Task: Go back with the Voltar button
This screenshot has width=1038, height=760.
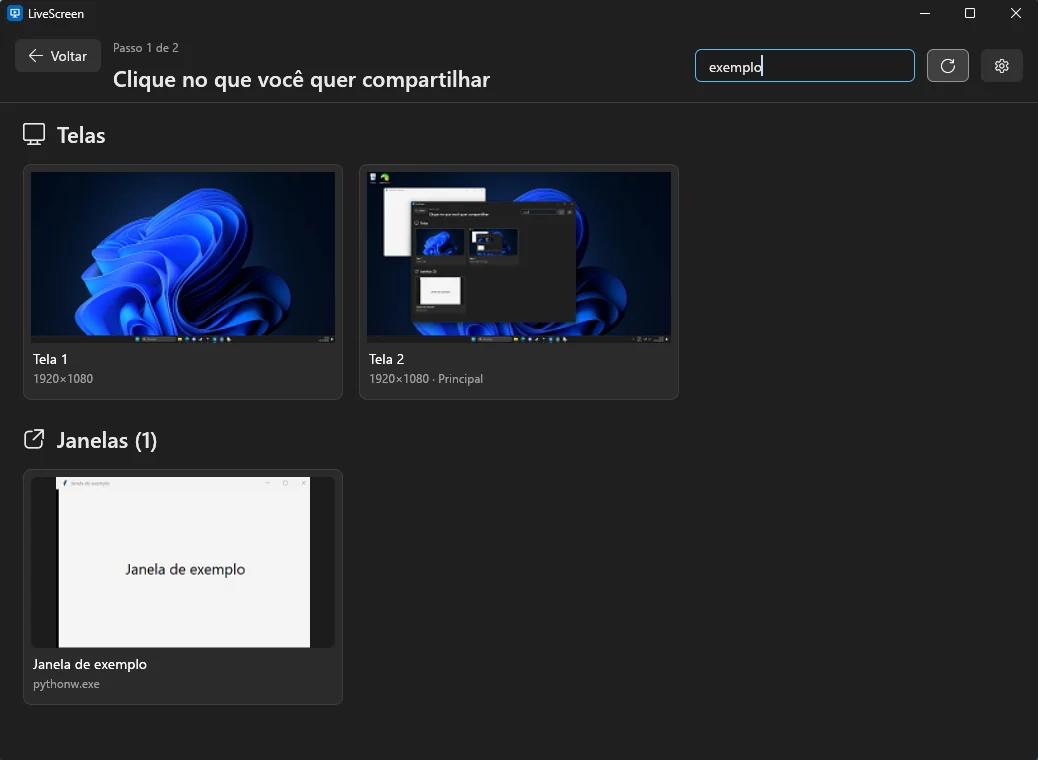Action: (x=58, y=56)
